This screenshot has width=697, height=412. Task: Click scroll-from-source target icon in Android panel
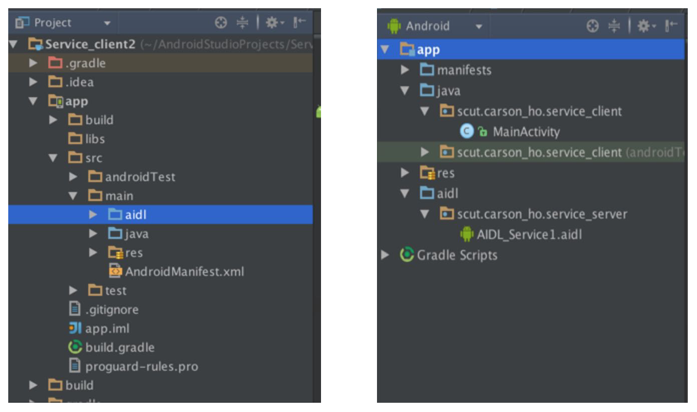593,26
